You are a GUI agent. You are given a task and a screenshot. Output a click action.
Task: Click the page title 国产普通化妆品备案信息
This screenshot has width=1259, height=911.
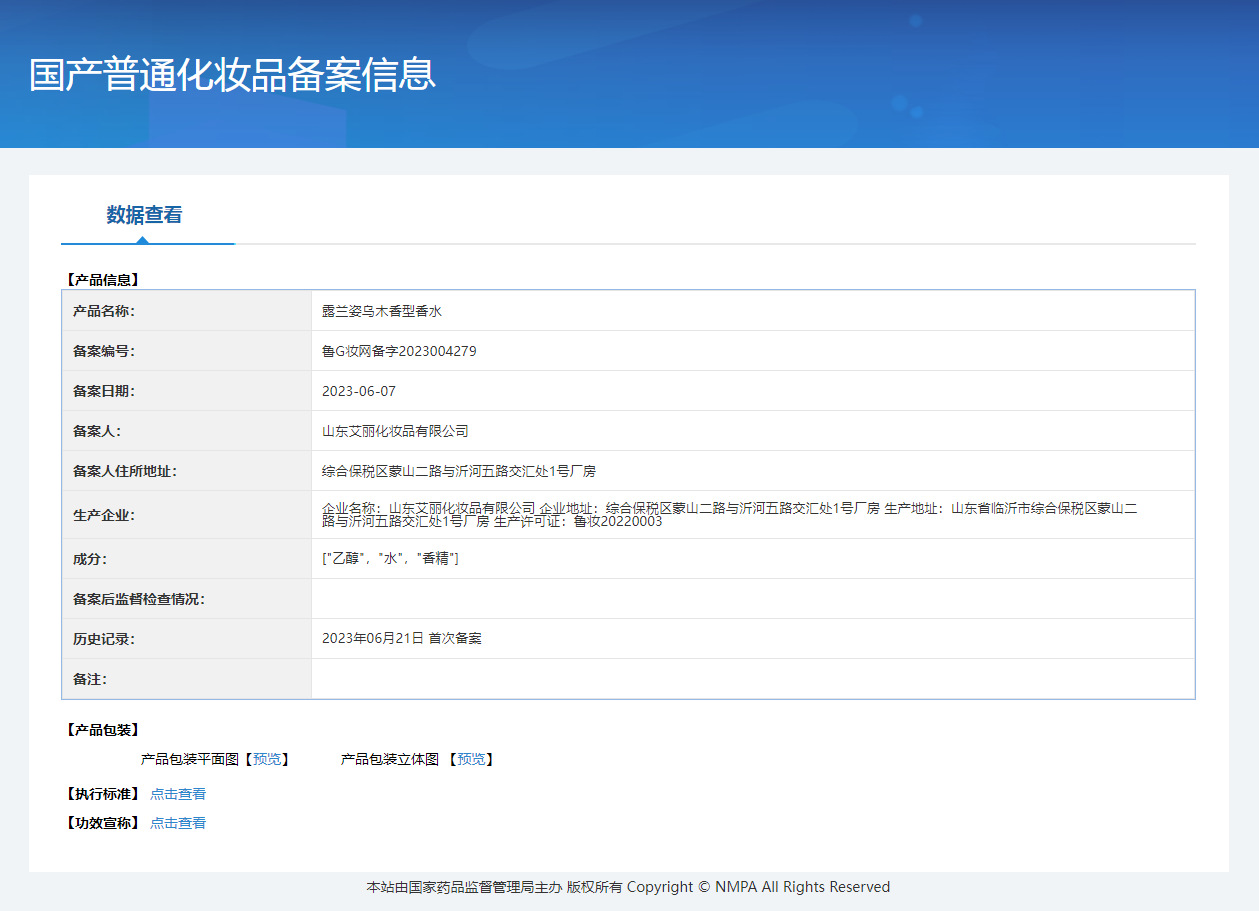(232, 75)
